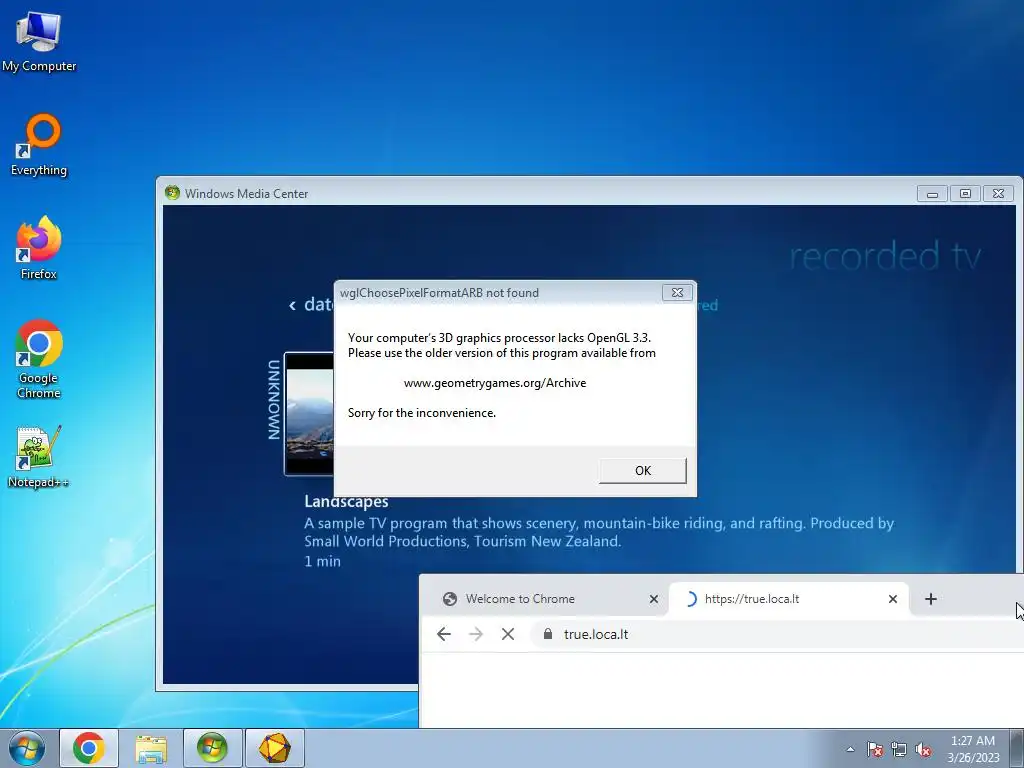Maximize the Windows Media Center window
The width and height of the screenshot is (1024, 768).
[x=965, y=193]
